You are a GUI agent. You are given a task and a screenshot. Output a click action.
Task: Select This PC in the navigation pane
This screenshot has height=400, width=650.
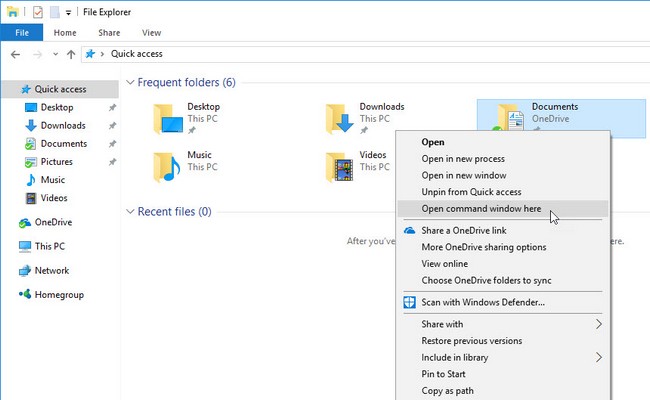(49, 246)
